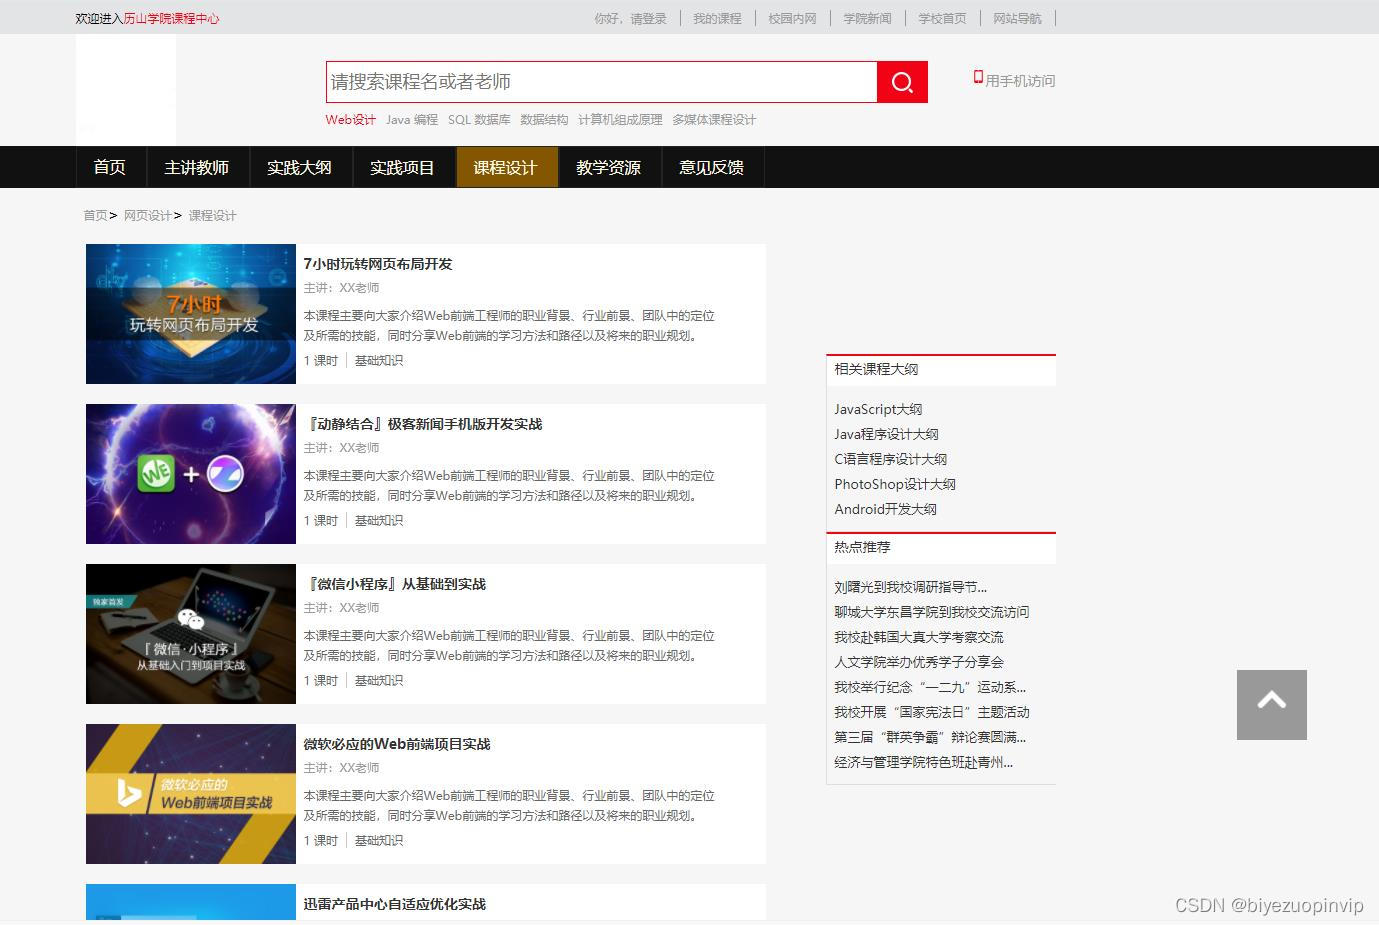This screenshot has height=925, width=1379.
Task: Click the 相关课程大纲 section heading
Action: point(877,369)
